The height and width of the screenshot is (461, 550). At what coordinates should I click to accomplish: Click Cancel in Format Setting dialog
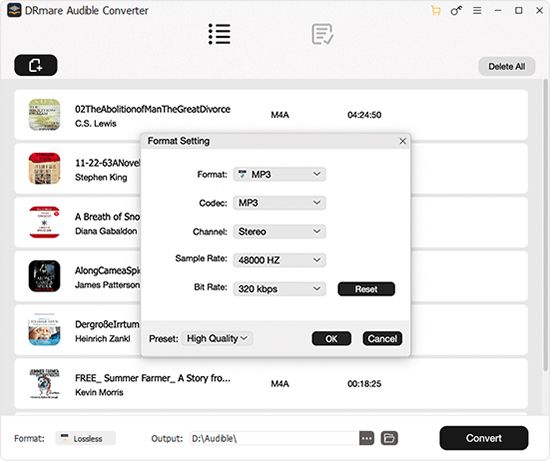(382, 339)
